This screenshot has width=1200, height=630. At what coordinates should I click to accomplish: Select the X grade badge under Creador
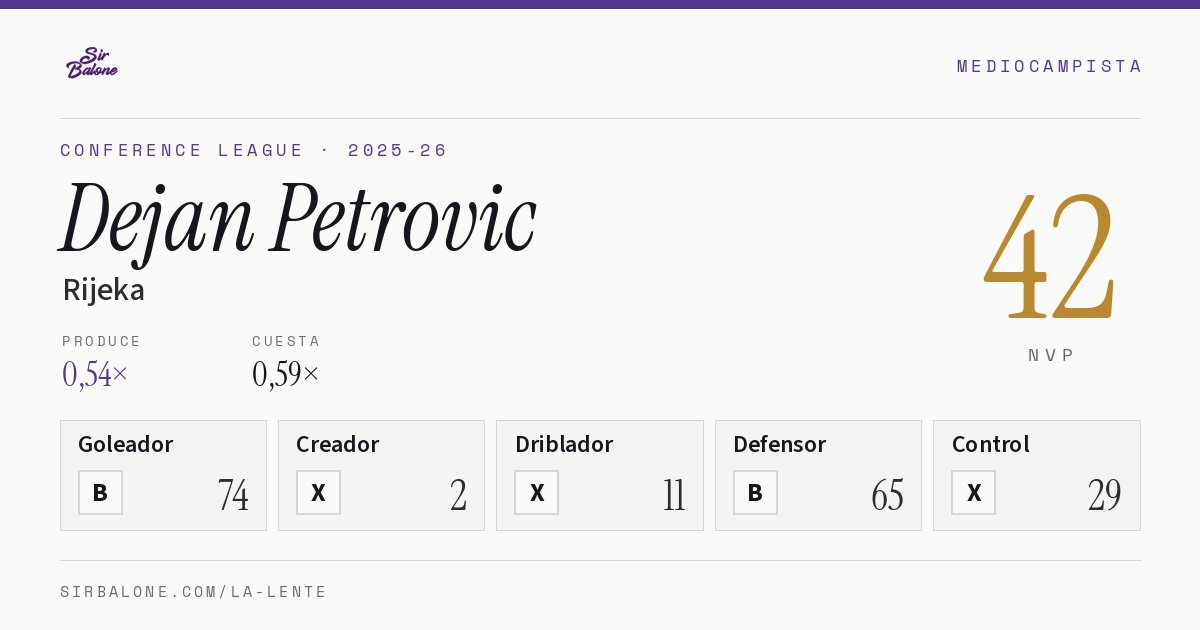tap(318, 492)
